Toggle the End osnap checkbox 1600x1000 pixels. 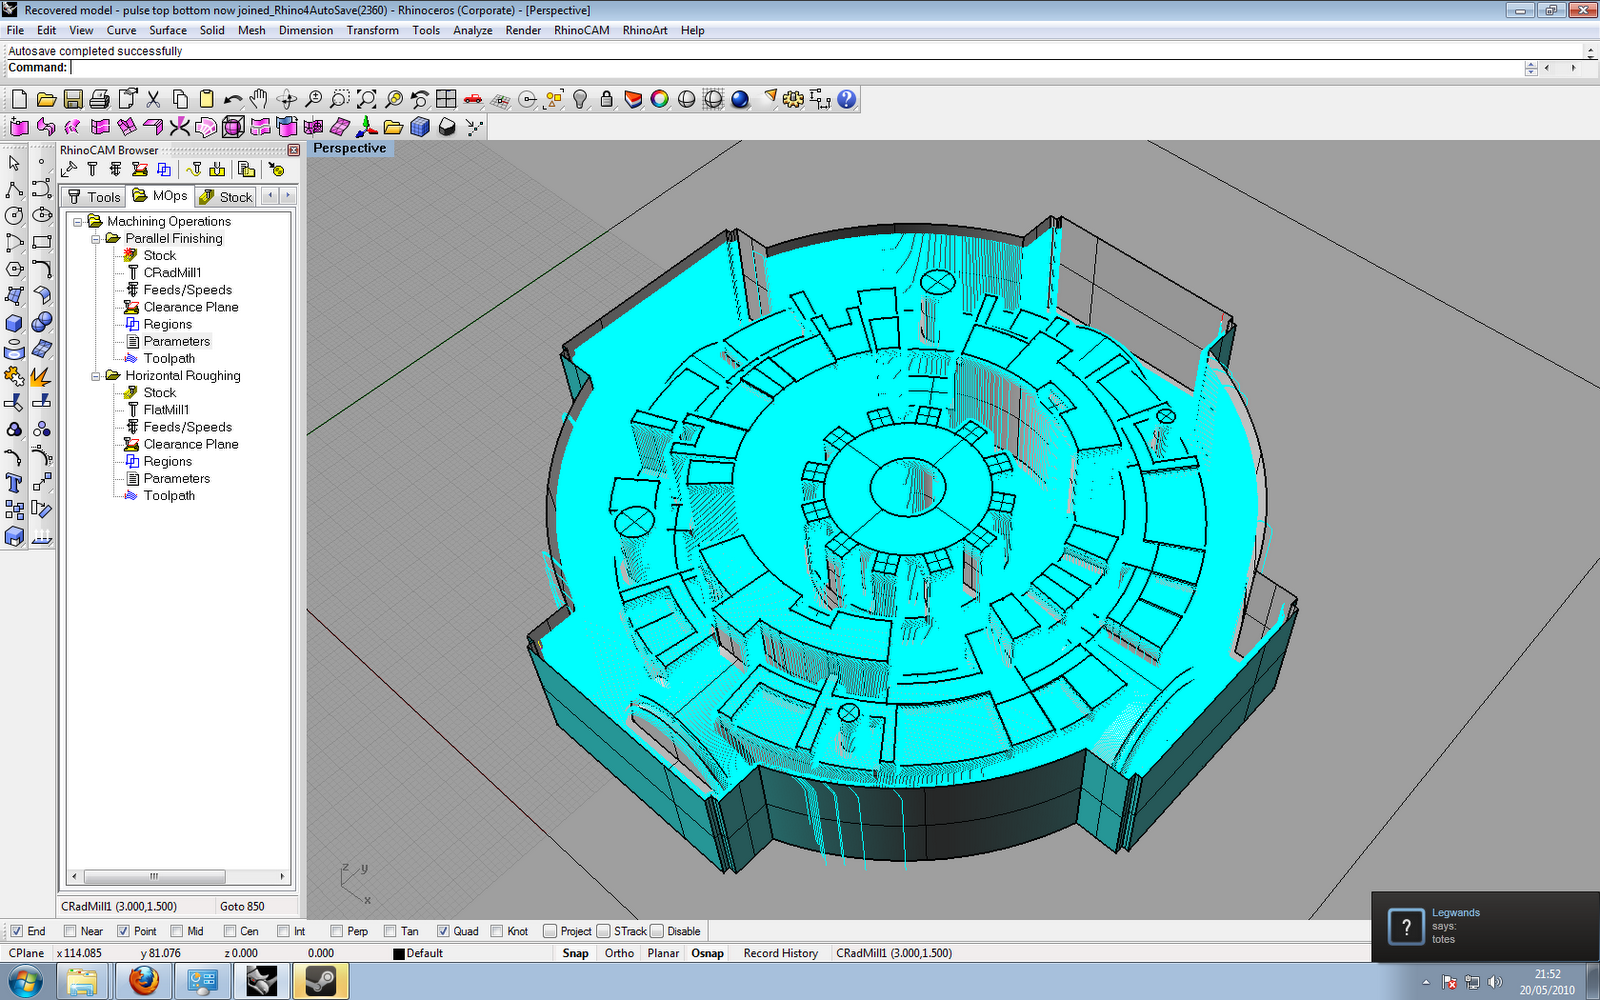tap(16, 931)
